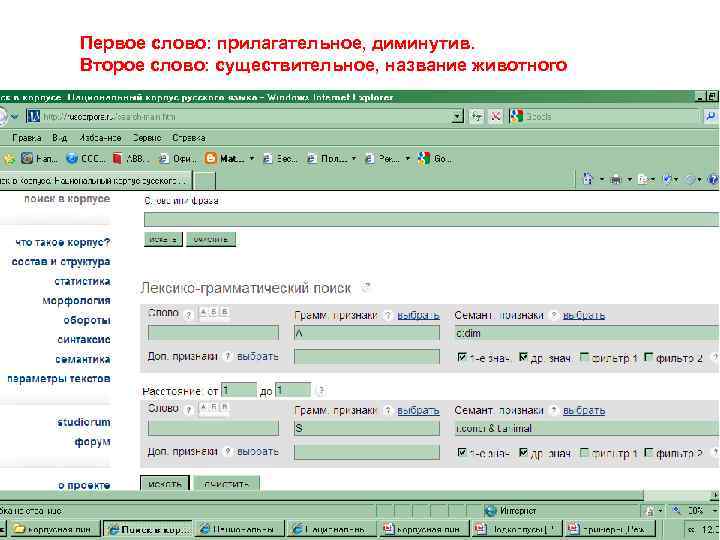720x540 pixels.
Task: Click help icon beside 'Расстояние' fields
Action: point(321,391)
